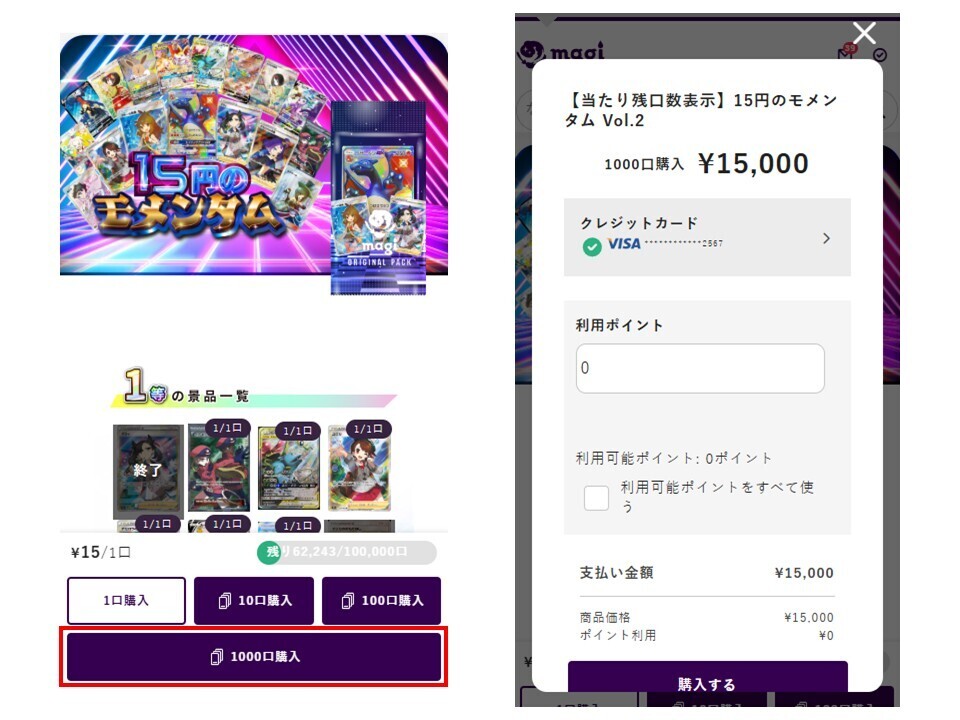
Task: Open the notifications icon with red badge
Action: pos(847,53)
